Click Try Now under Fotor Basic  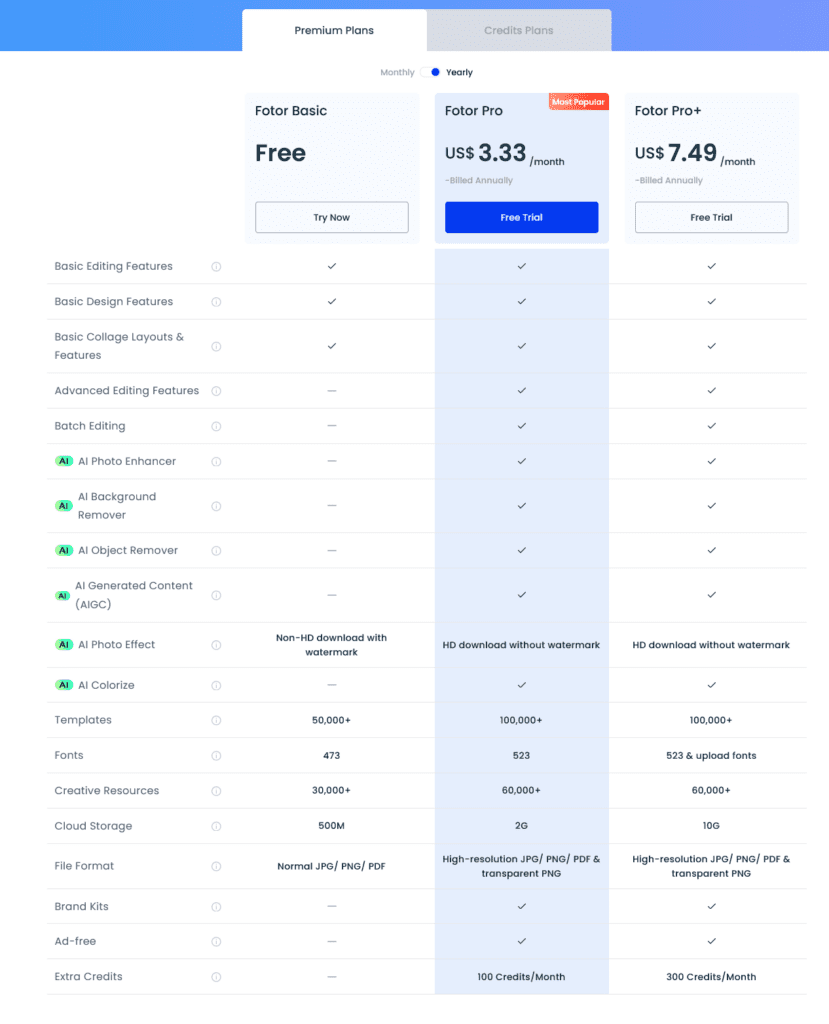coord(332,218)
